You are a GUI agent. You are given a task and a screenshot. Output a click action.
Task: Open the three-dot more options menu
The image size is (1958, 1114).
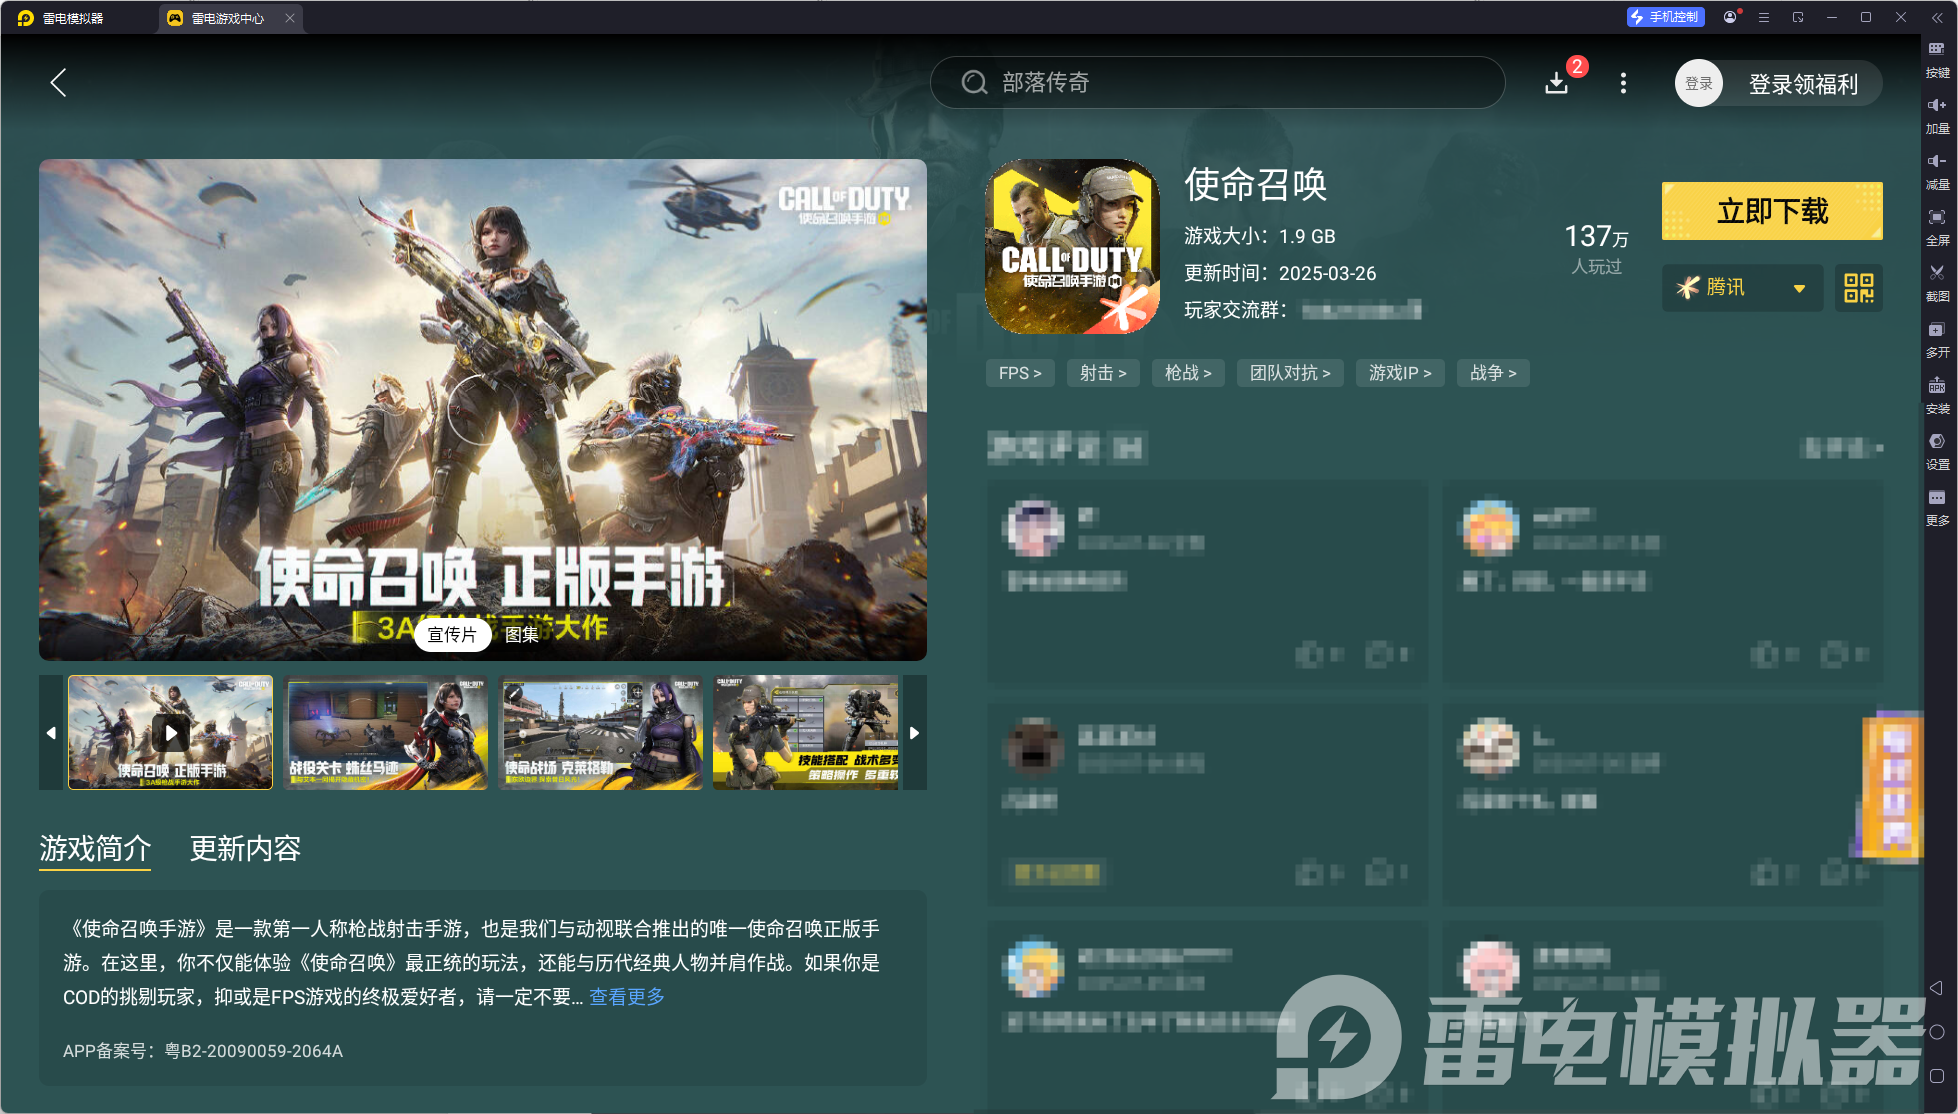1623,83
